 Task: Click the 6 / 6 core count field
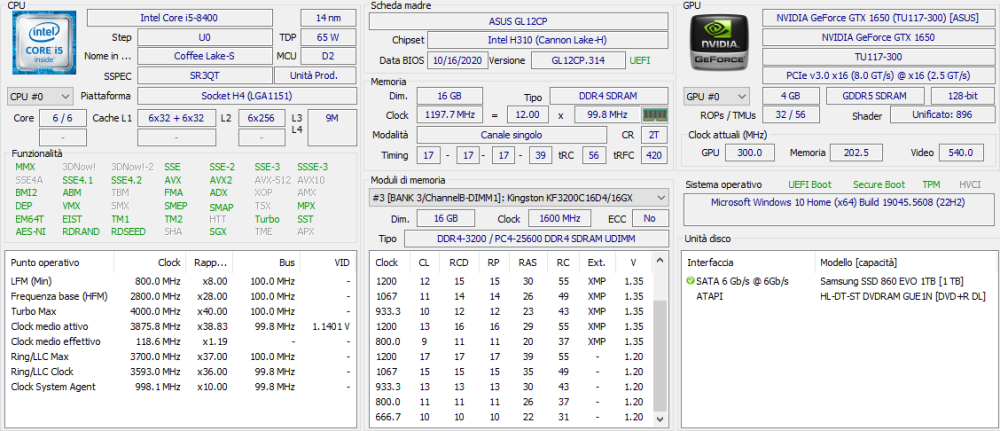click(x=63, y=118)
